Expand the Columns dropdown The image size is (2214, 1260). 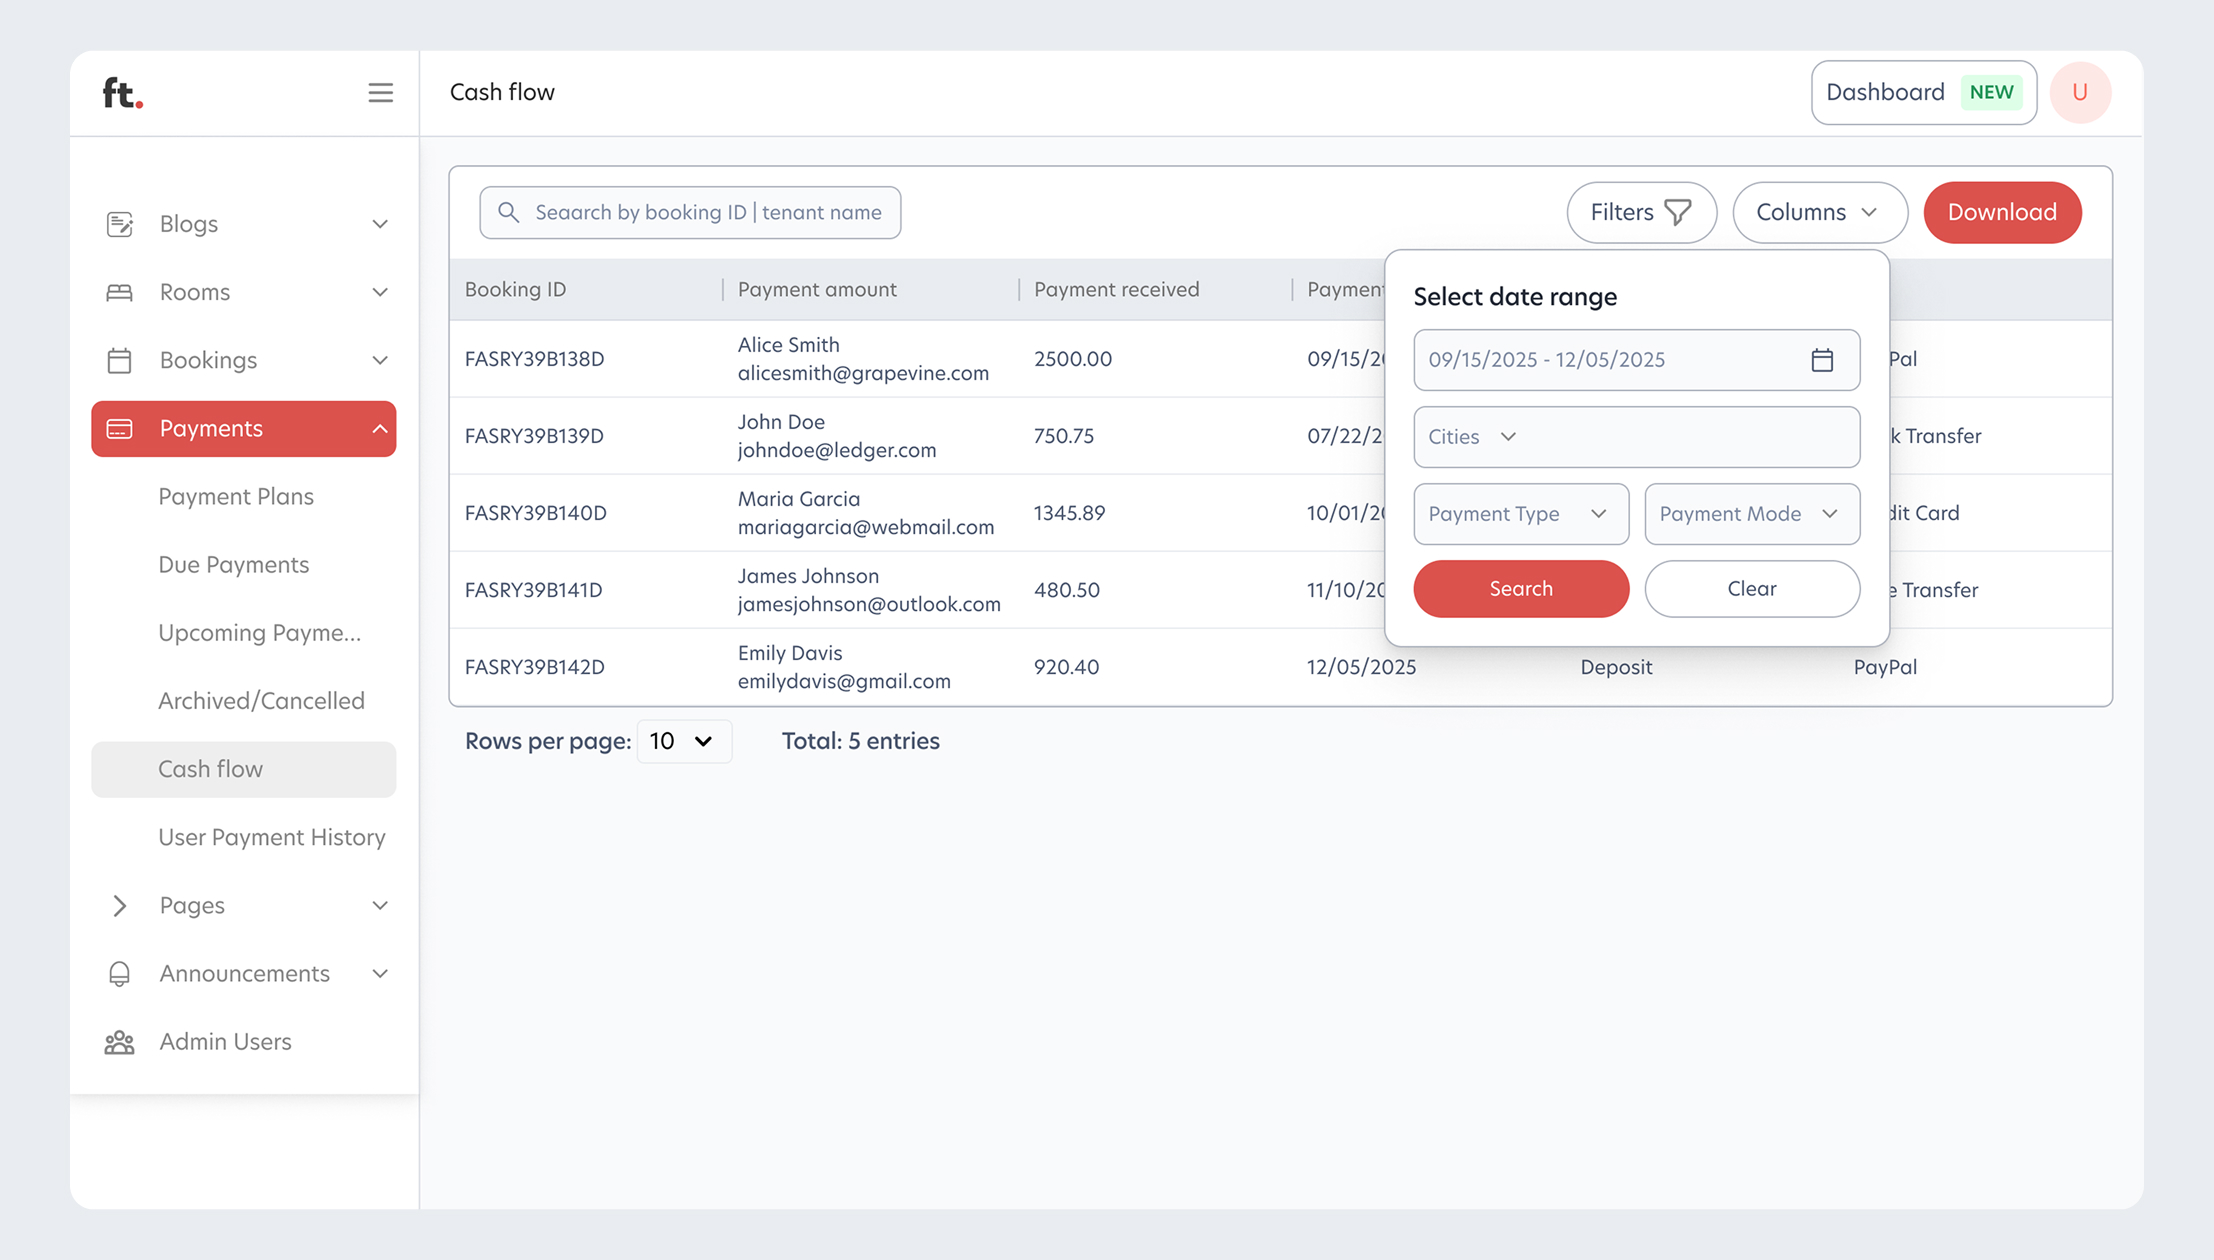click(1819, 212)
